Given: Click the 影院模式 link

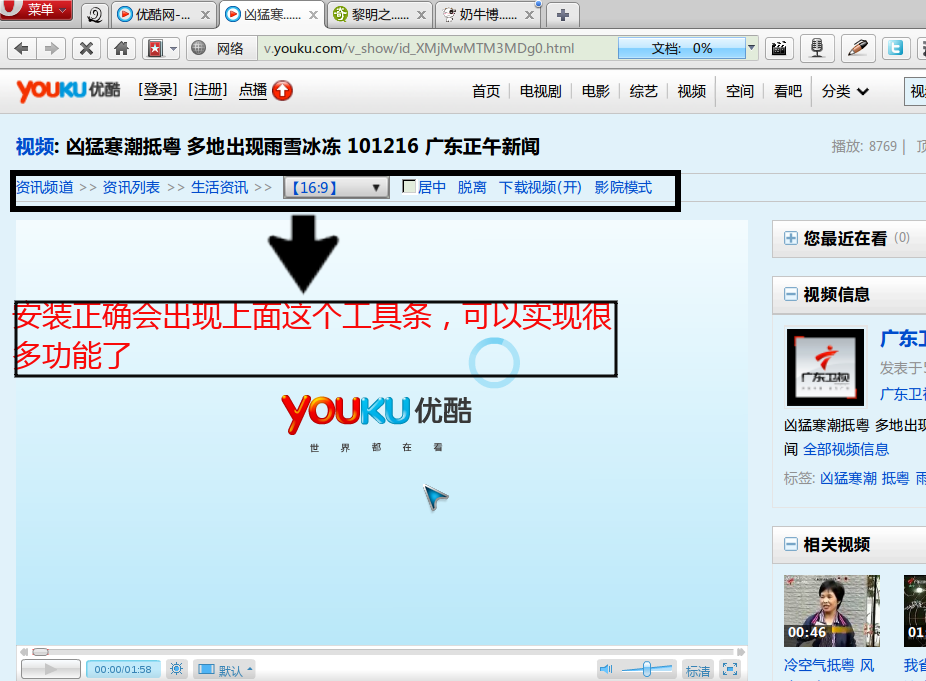Looking at the screenshot, I should click(623, 187).
